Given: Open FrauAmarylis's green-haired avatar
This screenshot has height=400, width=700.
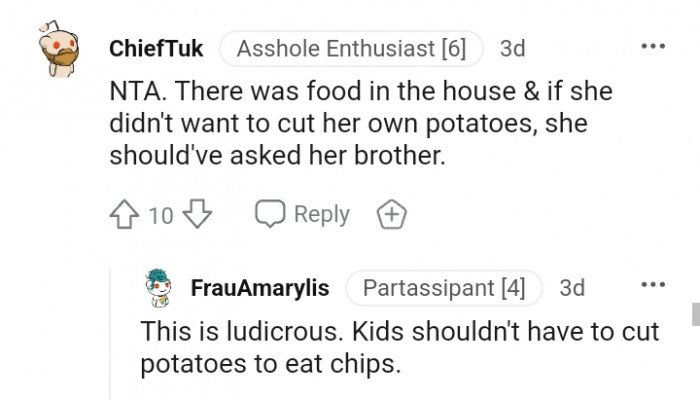Looking at the screenshot, I should tap(159, 289).
